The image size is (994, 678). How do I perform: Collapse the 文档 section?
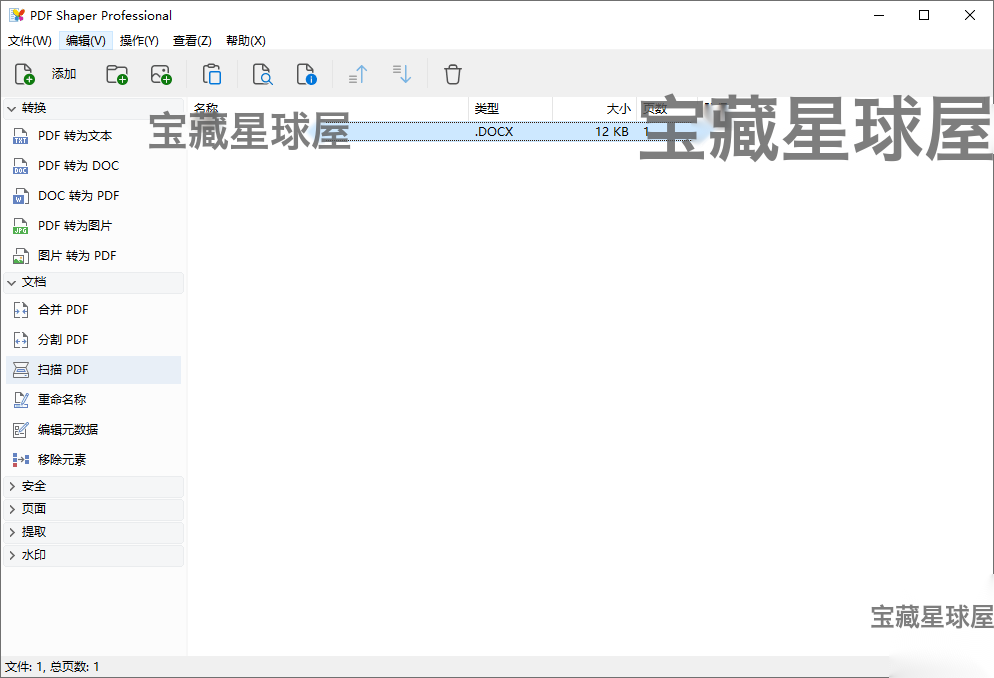[94, 283]
